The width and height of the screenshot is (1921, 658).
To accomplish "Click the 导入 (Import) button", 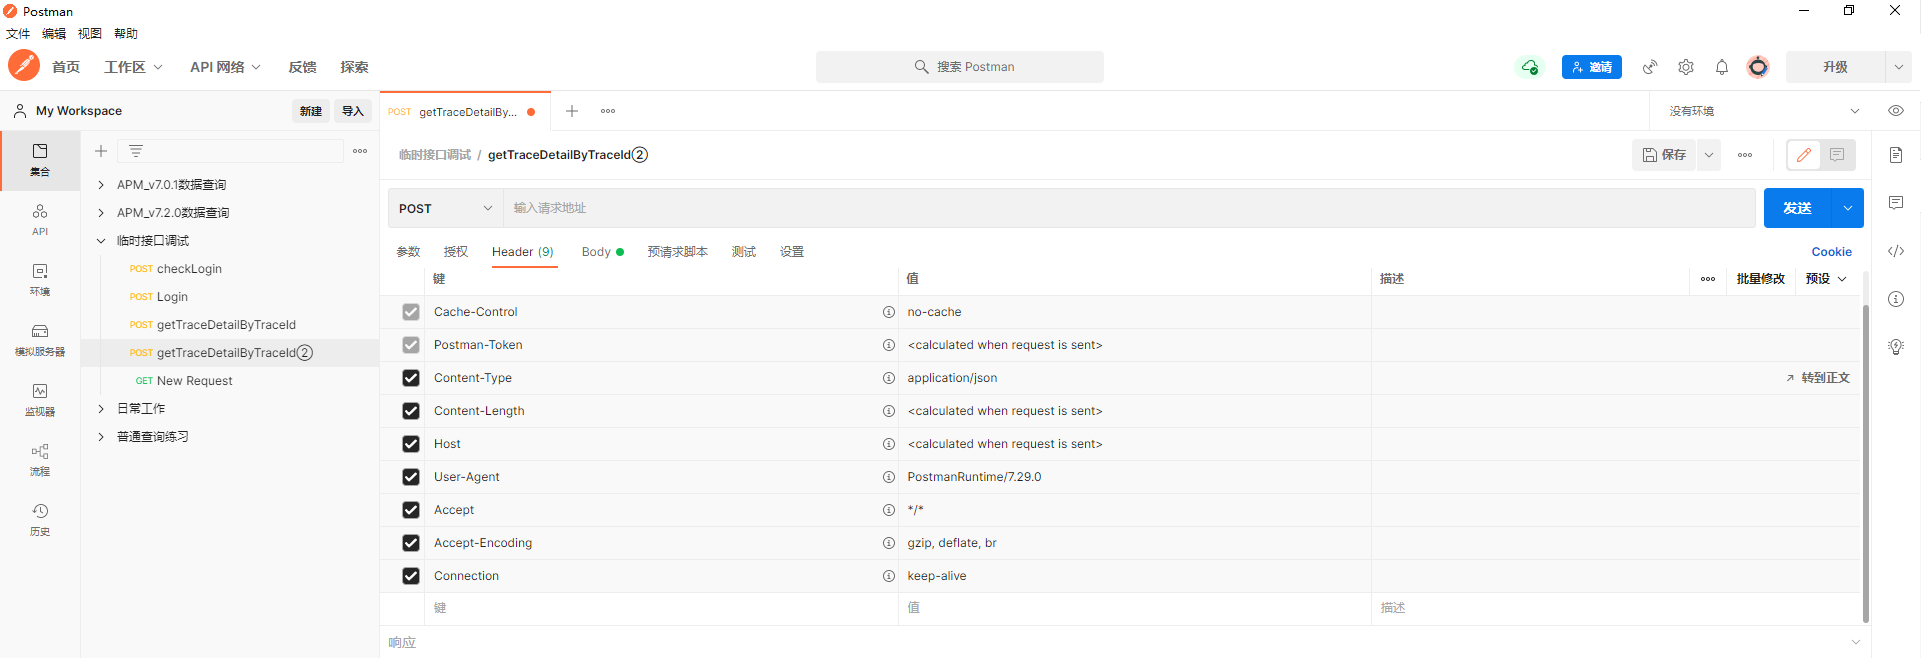I will click(353, 111).
